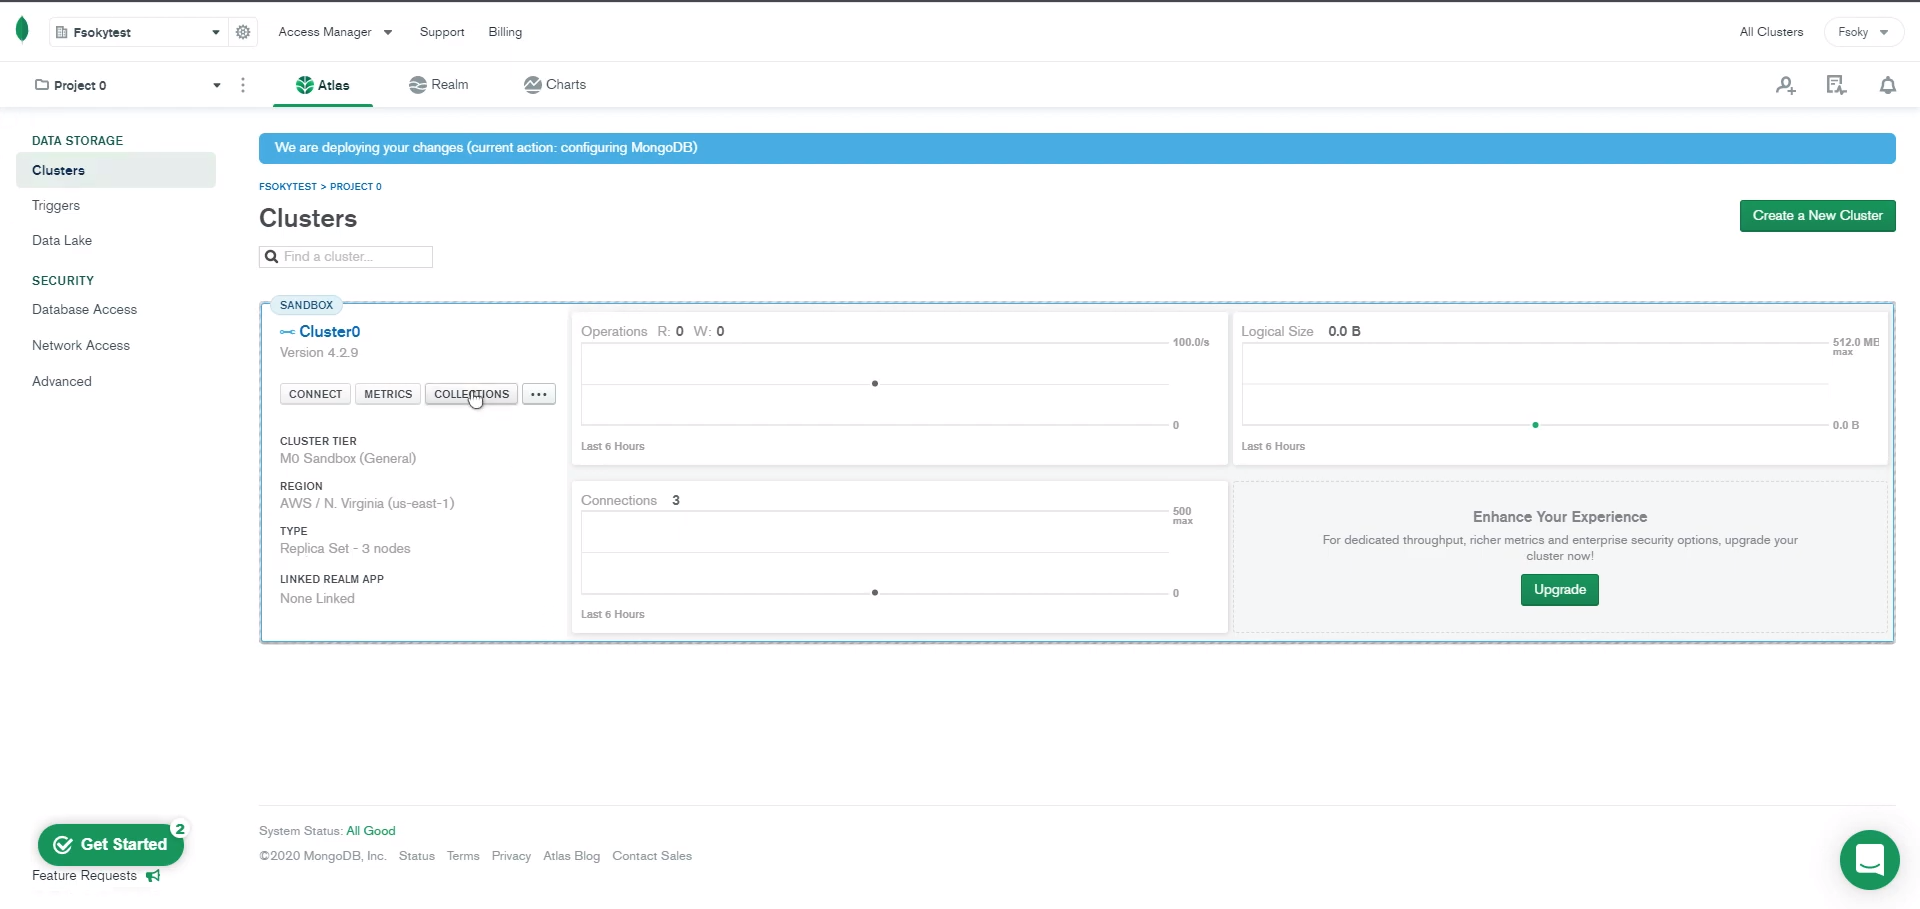
Task: Switch to the Charts tab
Action: [555, 85]
